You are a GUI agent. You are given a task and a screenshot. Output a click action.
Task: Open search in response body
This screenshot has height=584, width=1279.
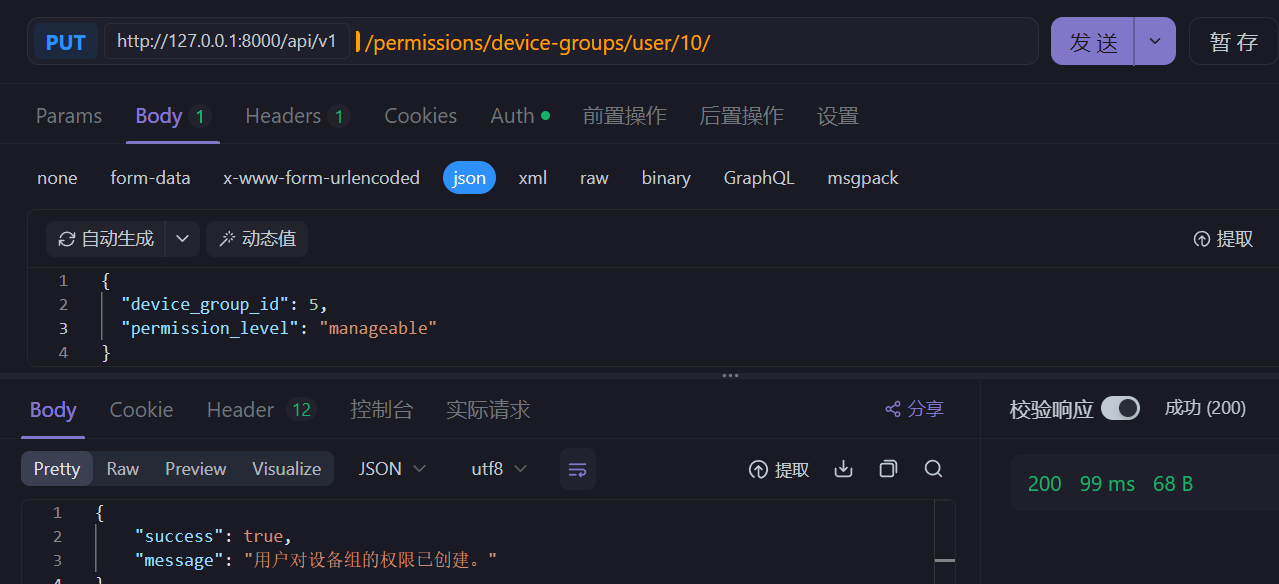click(x=933, y=469)
